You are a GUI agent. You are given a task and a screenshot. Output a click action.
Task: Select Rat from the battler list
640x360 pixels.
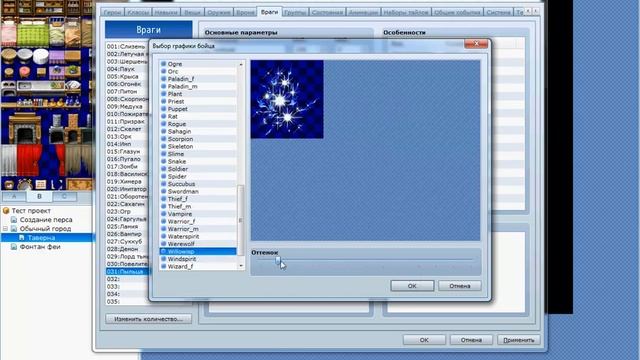coord(198,116)
